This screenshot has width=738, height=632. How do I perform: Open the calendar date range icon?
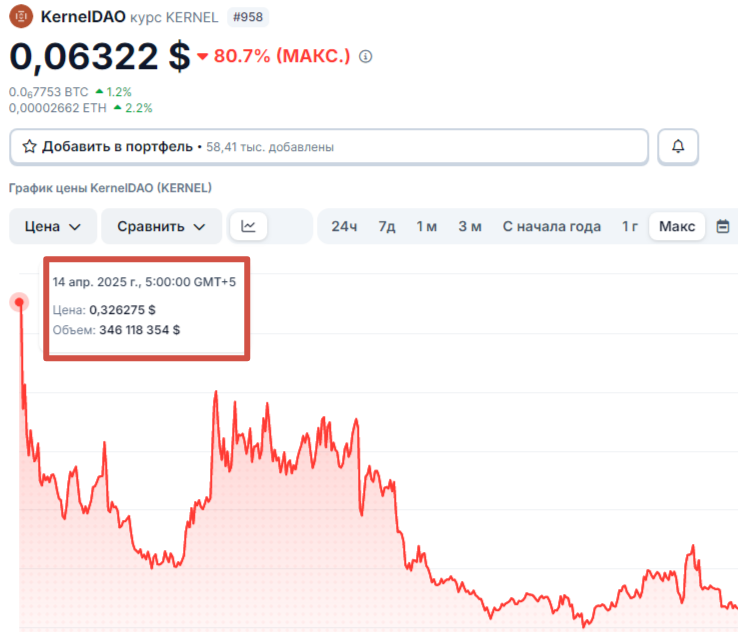(x=722, y=226)
